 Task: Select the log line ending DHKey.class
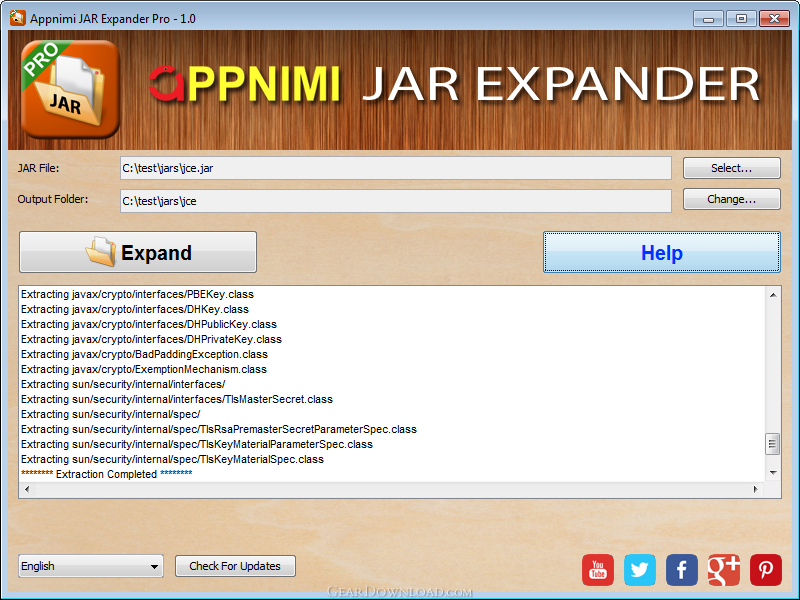[x=135, y=309]
